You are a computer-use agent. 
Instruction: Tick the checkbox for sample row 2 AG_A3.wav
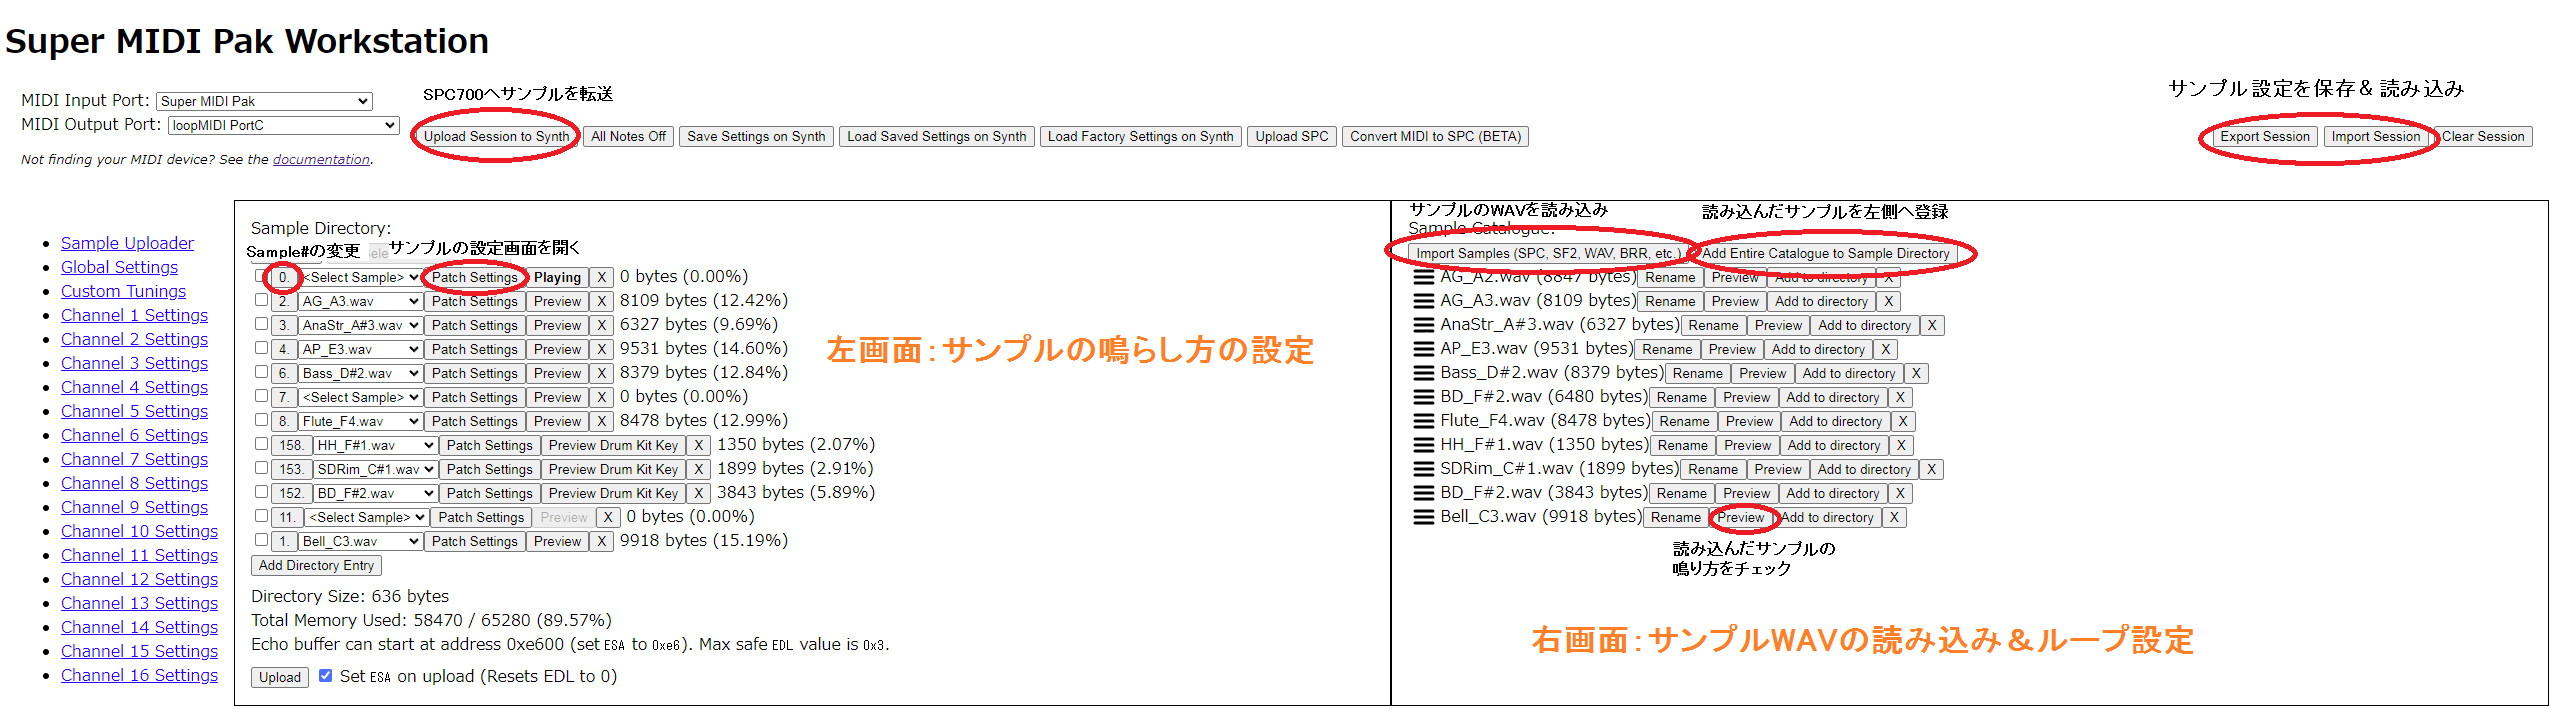pos(261,299)
